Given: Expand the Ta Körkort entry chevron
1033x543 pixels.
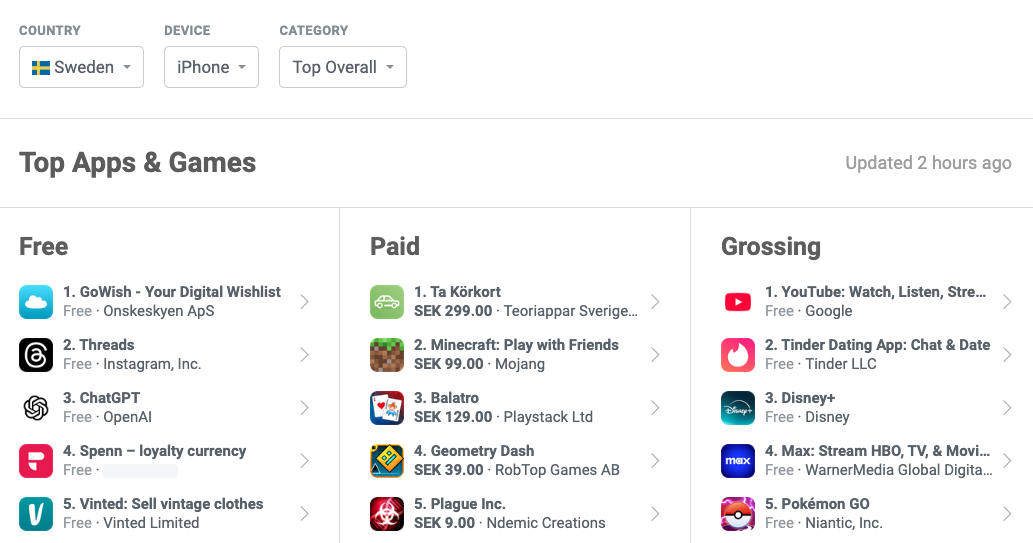Looking at the screenshot, I should 655,302.
